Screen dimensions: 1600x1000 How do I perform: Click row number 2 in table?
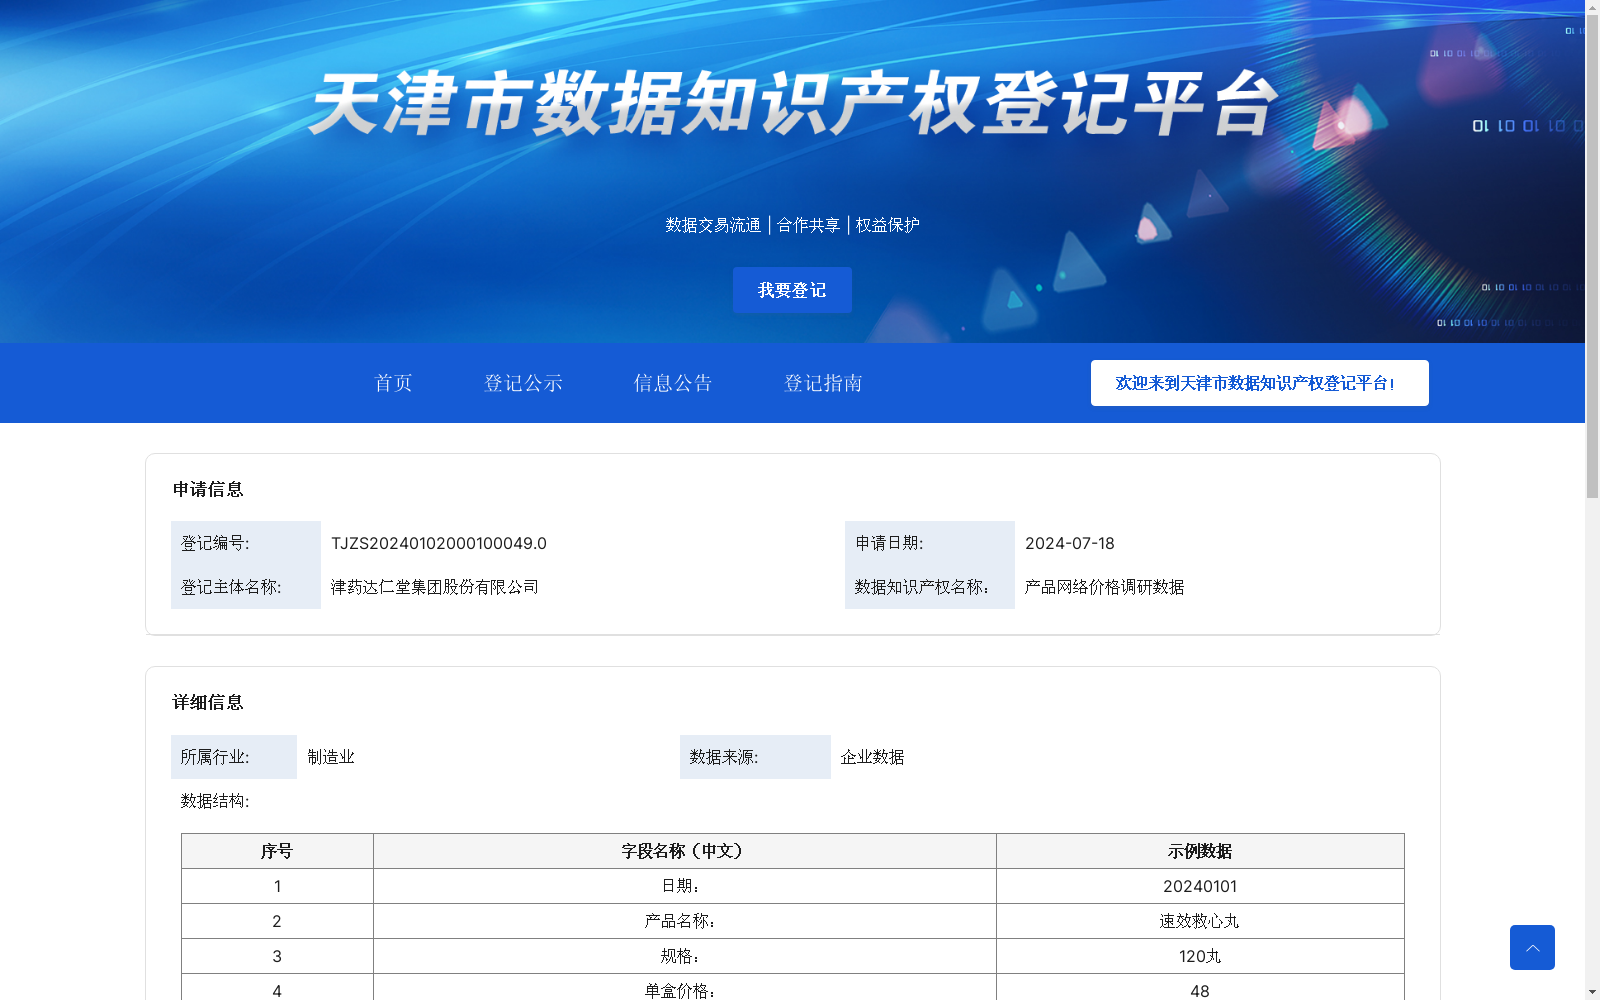[277, 921]
